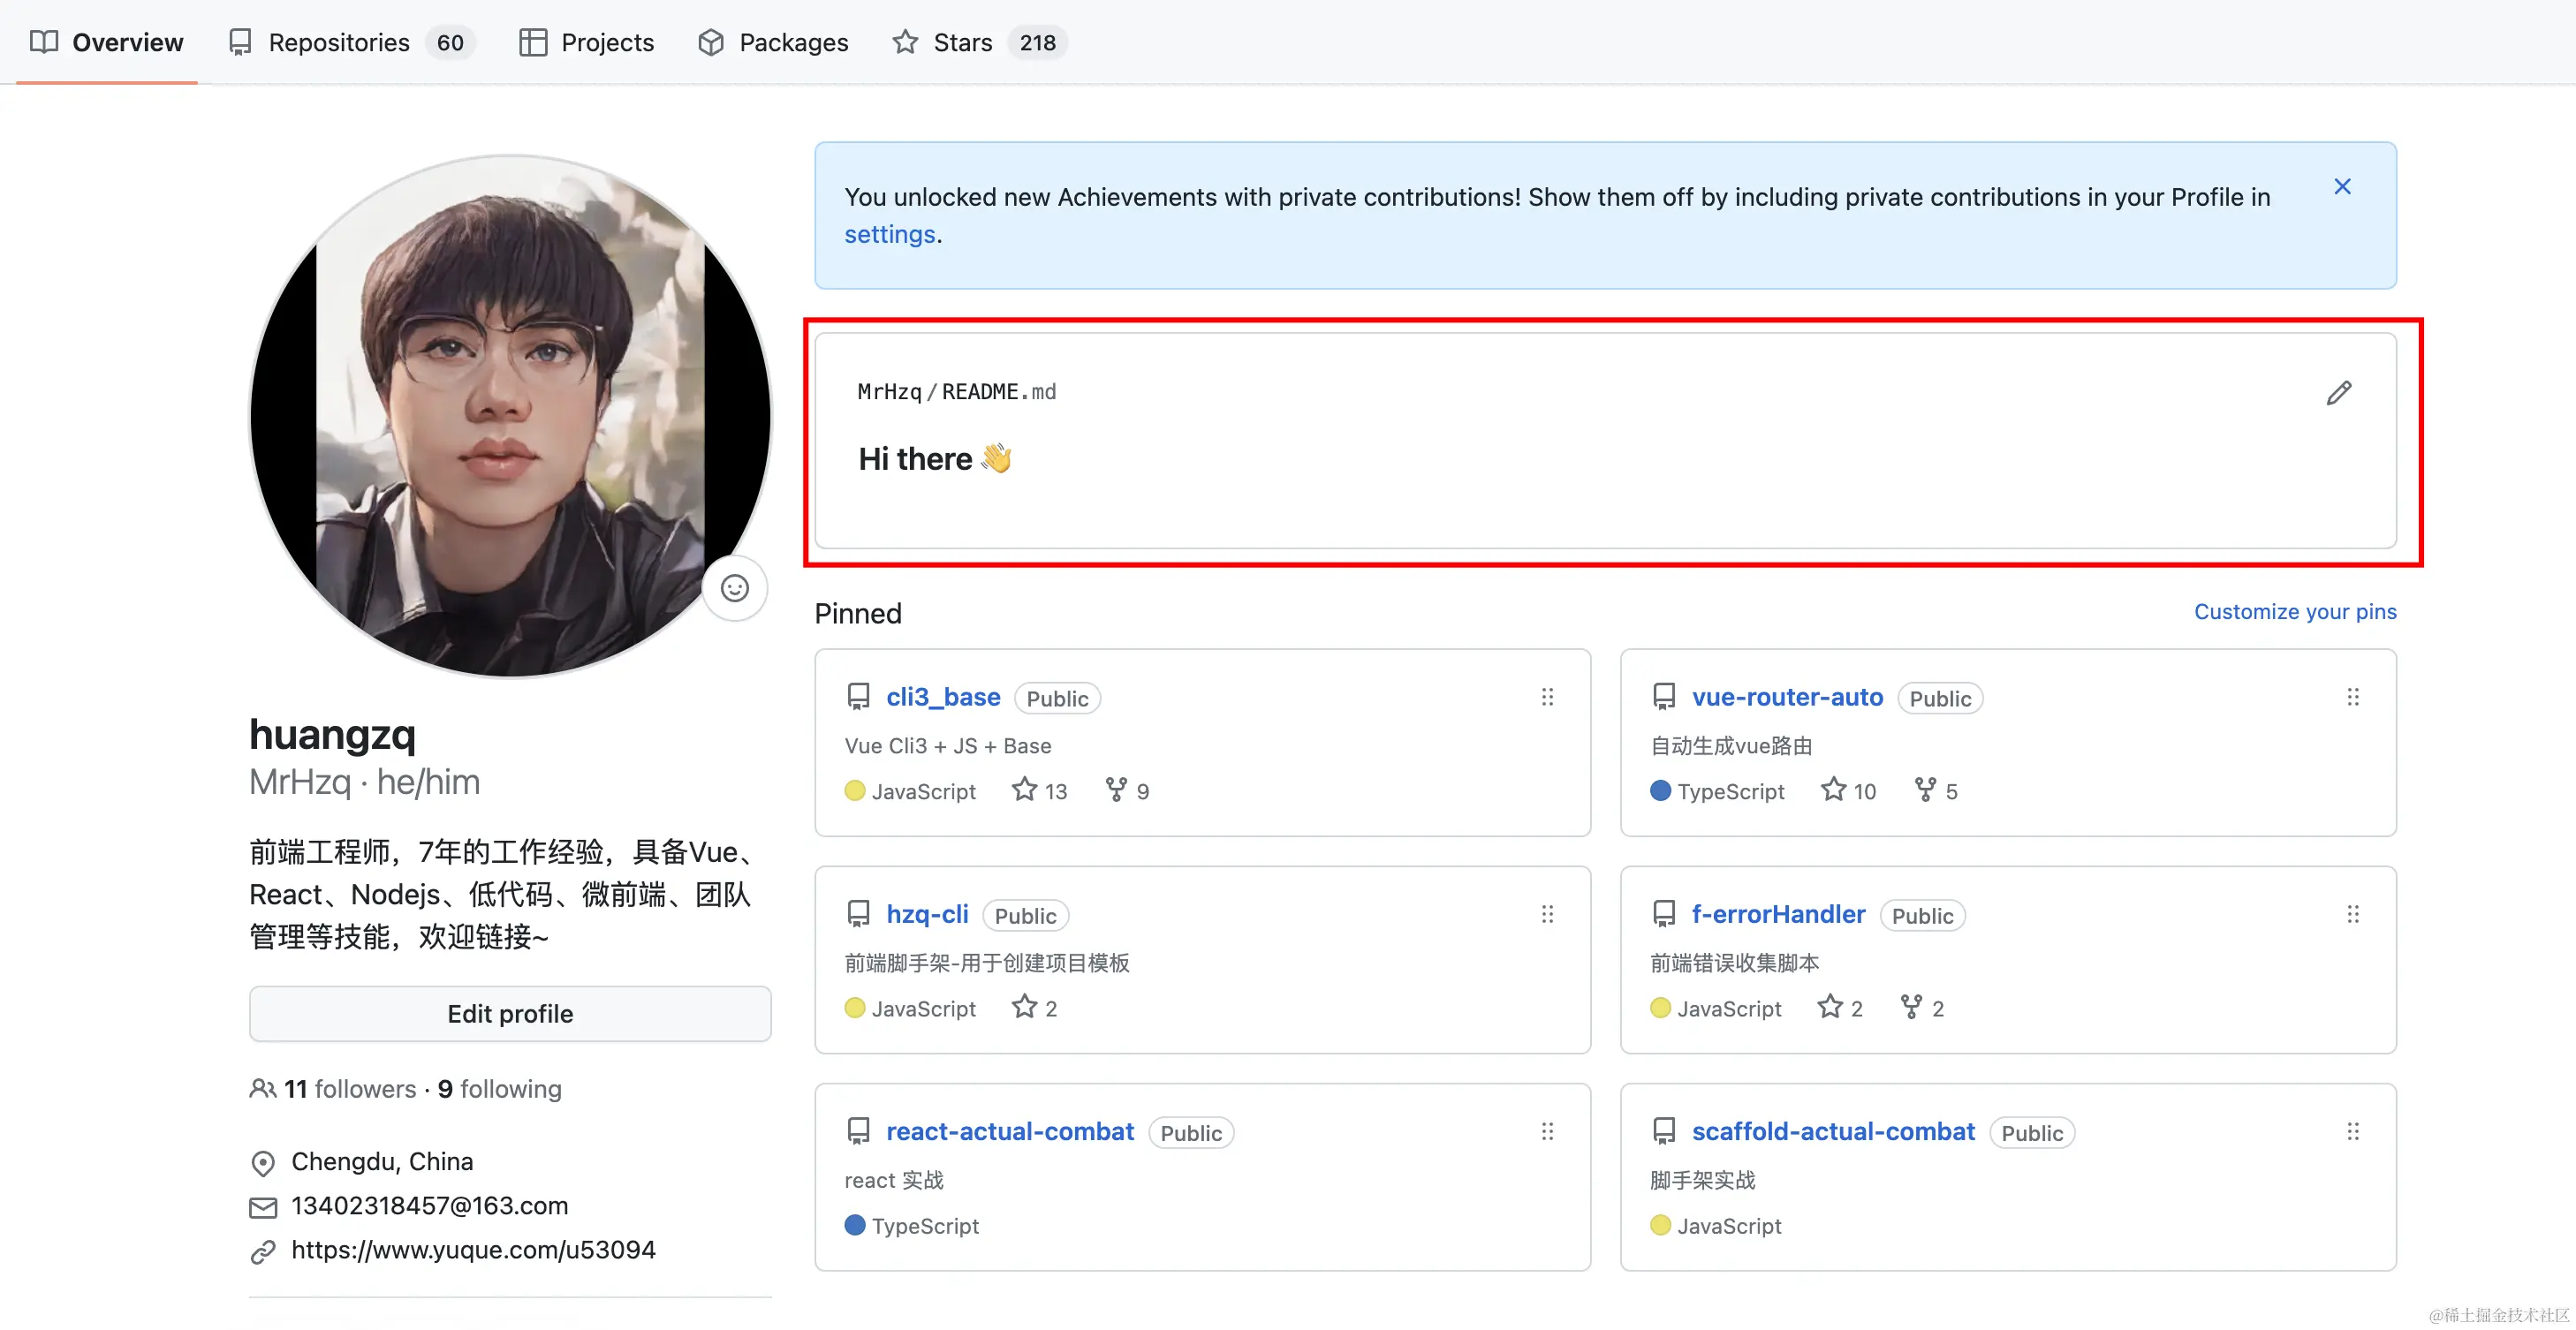The height and width of the screenshot is (1330, 2576).
Task: Grab the f-errorHandler pin drag handle
Action: point(2353,914)
